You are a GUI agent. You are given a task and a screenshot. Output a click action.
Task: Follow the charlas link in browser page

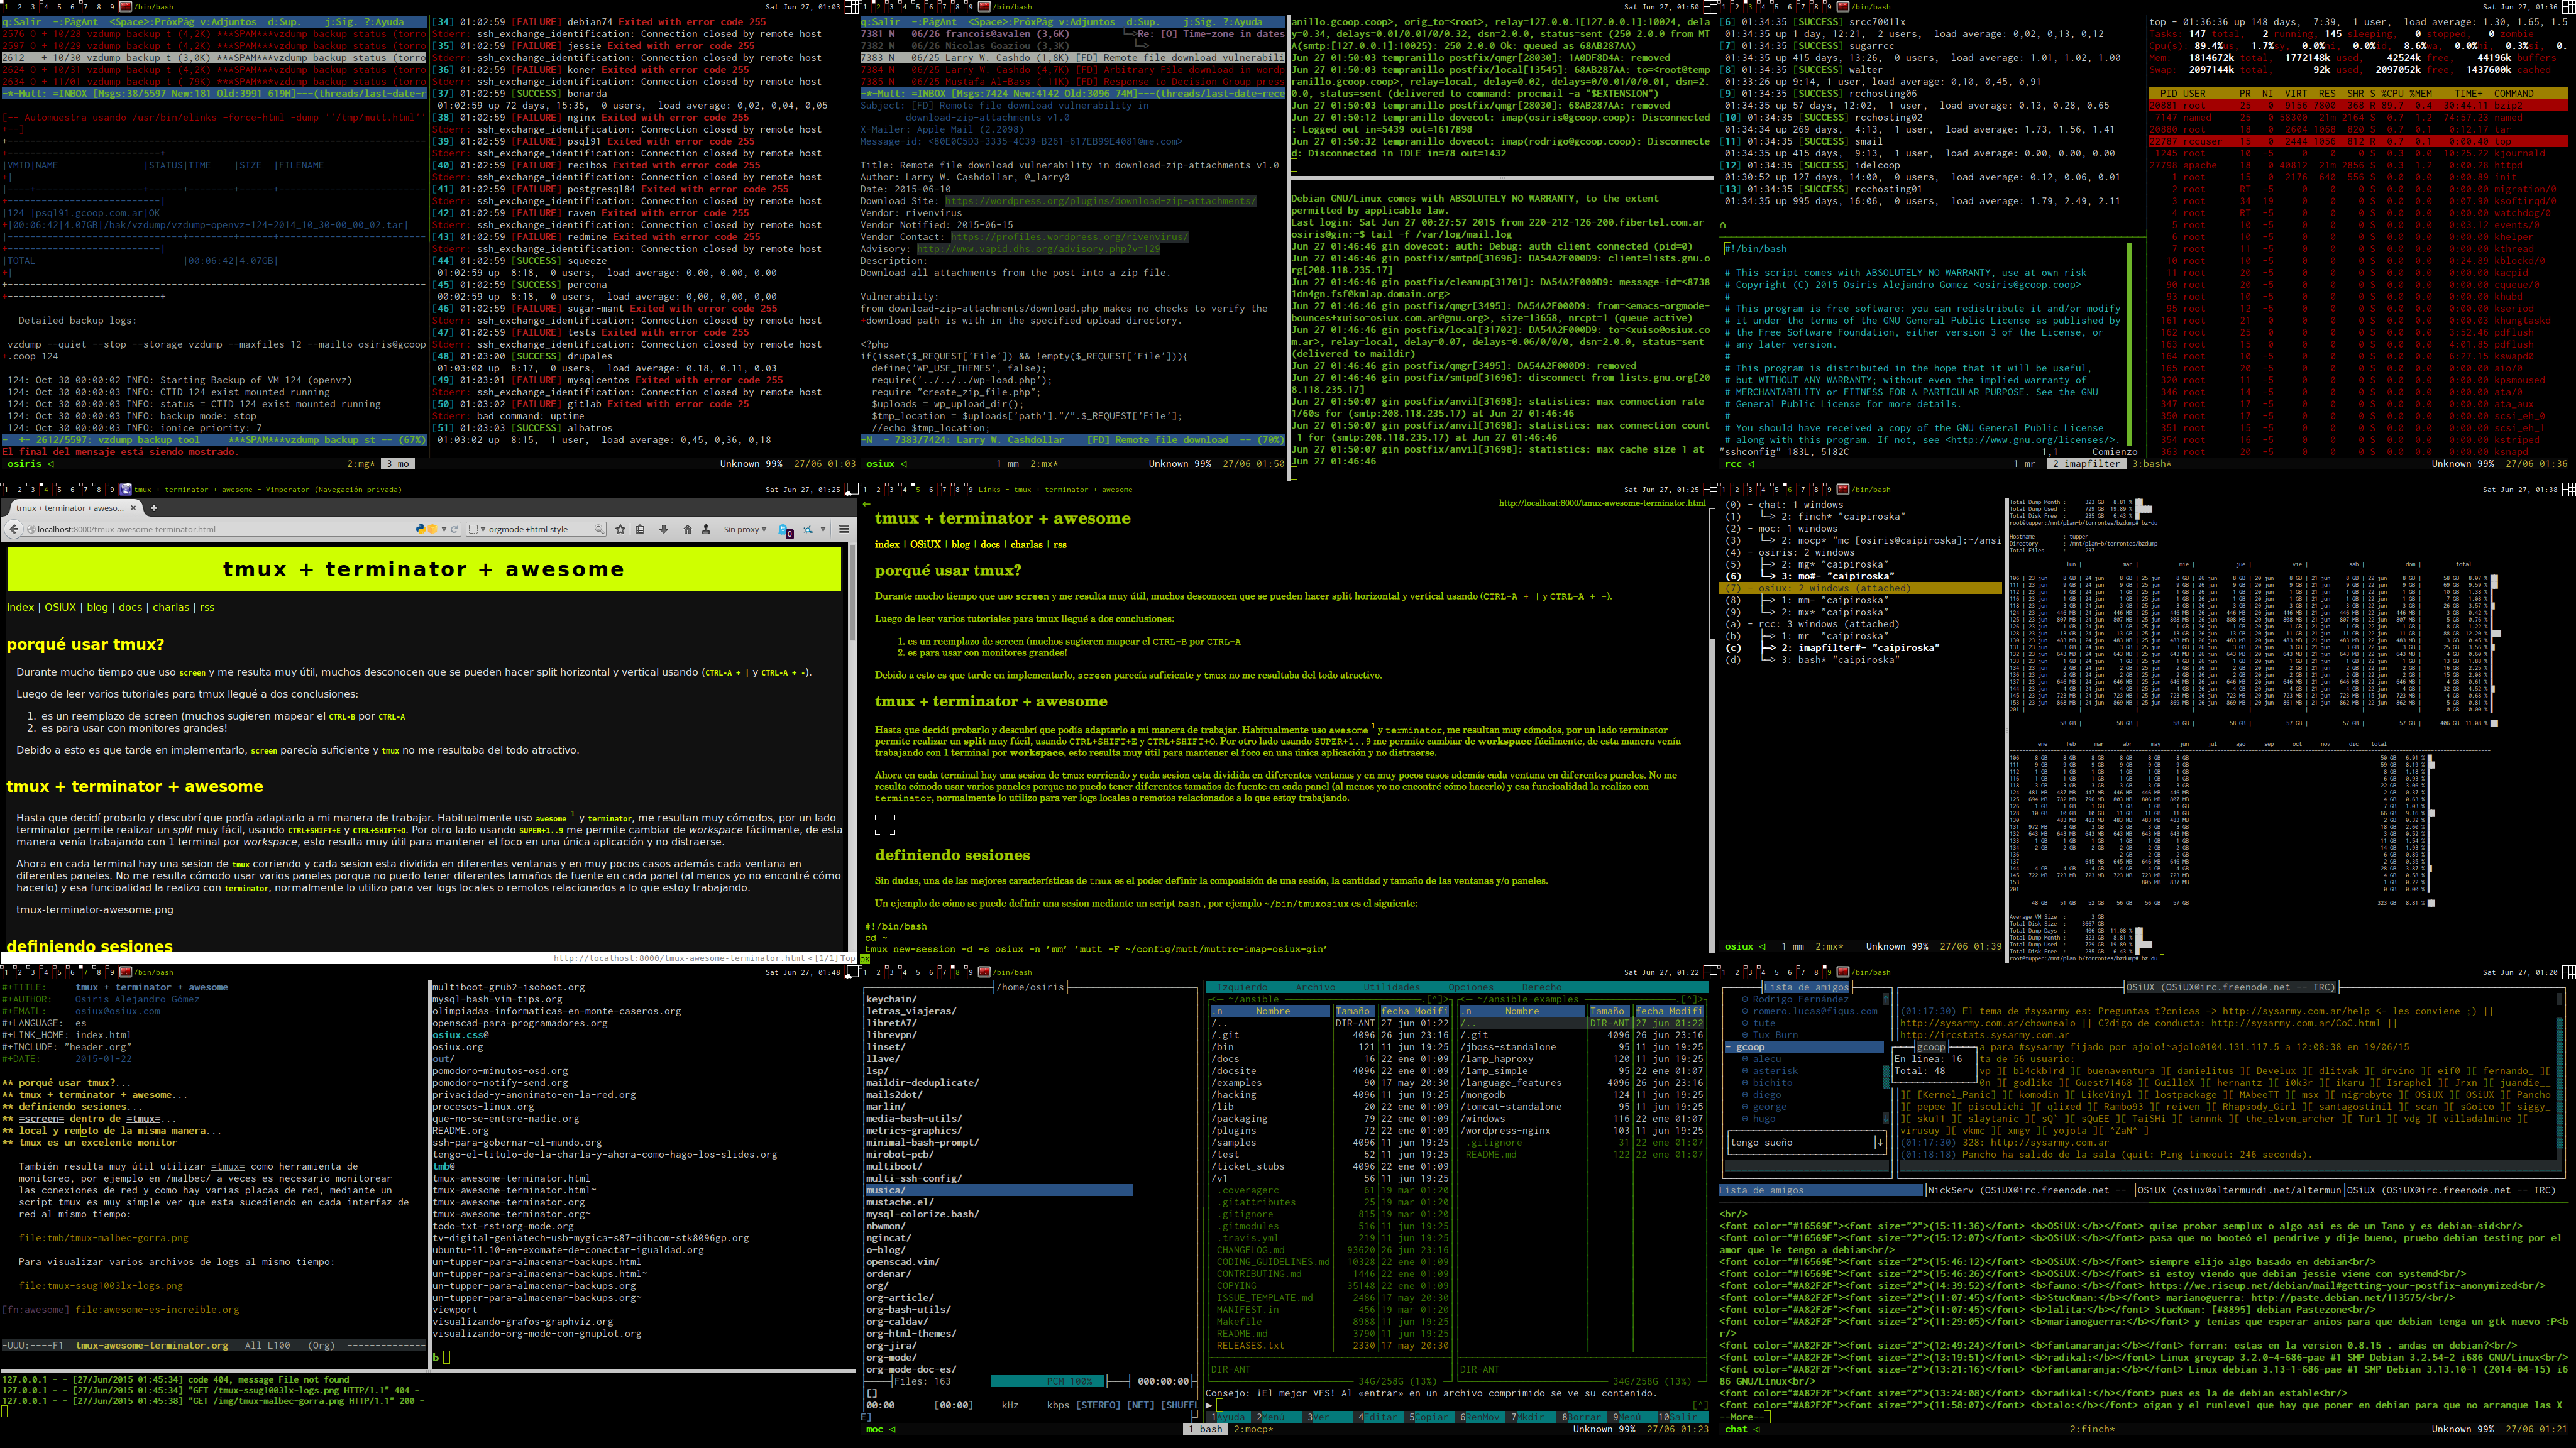[170, 607]
